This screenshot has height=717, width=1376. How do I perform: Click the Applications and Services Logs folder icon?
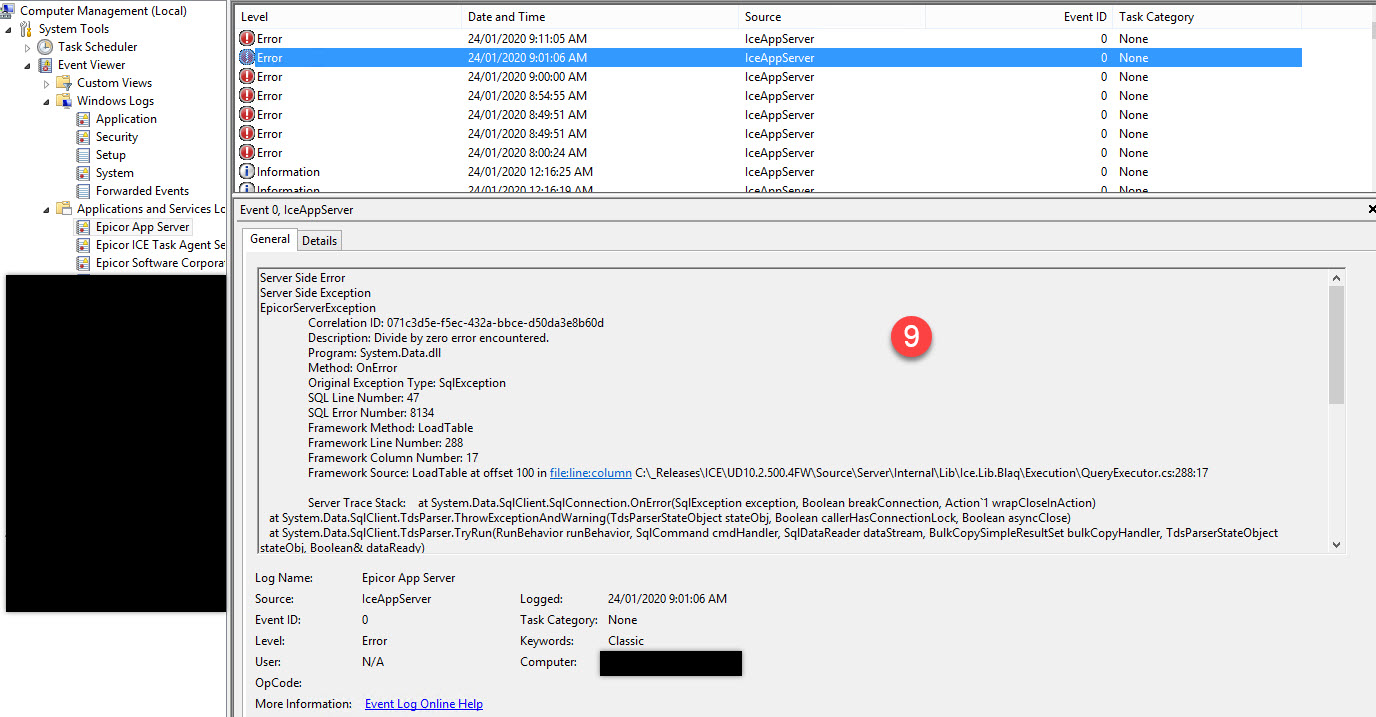[64, 209]
